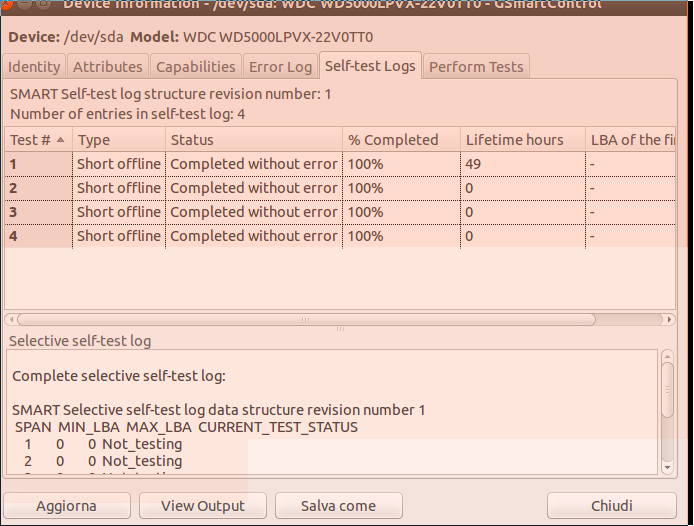
Task: Click the SMART Self-test log revision number line
Action: [171, 94]
